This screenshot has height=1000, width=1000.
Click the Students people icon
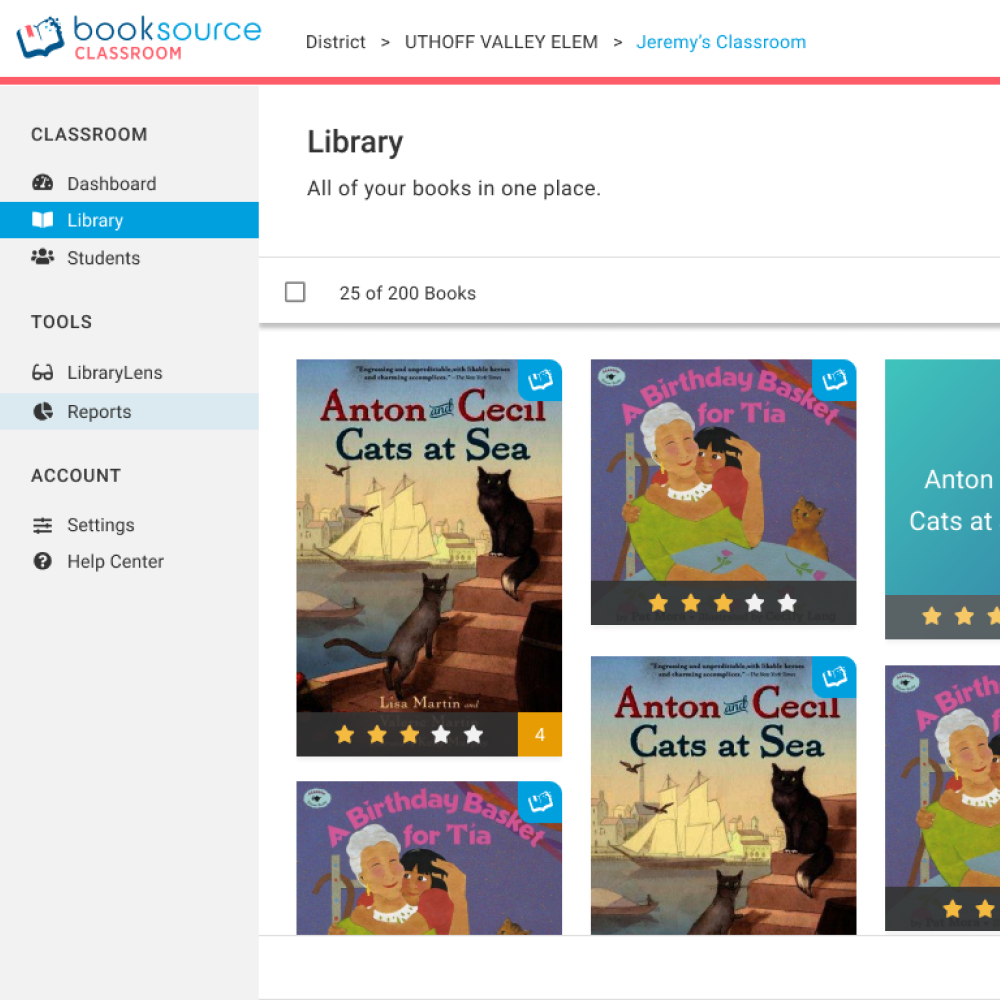(x=42, y=257)
